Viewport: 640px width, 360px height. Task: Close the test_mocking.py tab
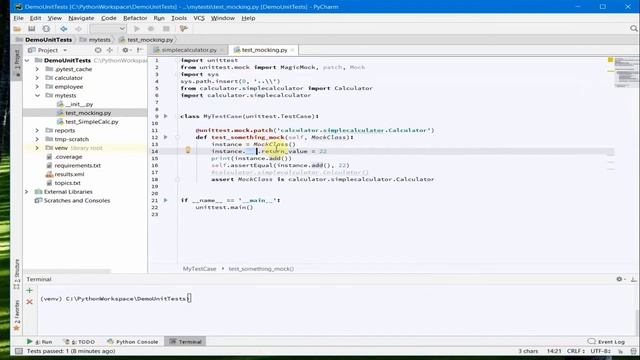pyautogui.click(x=292, y=50)
